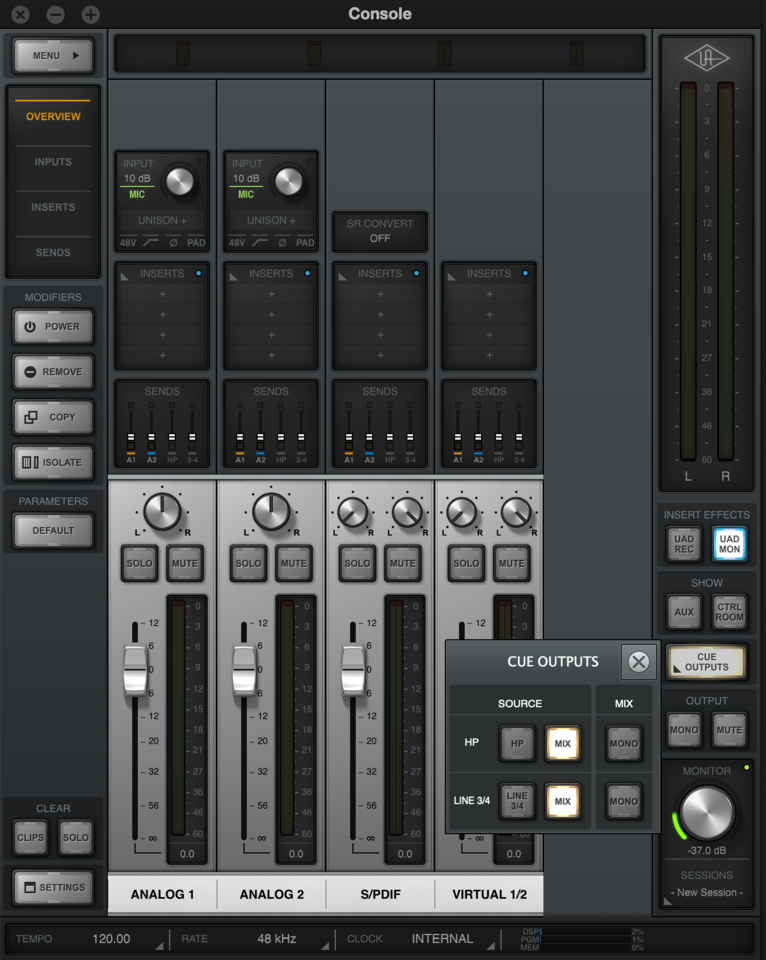This screenshot has height=960, width=766.
Task: Click the Power modifier button
Action: [54, 327]
